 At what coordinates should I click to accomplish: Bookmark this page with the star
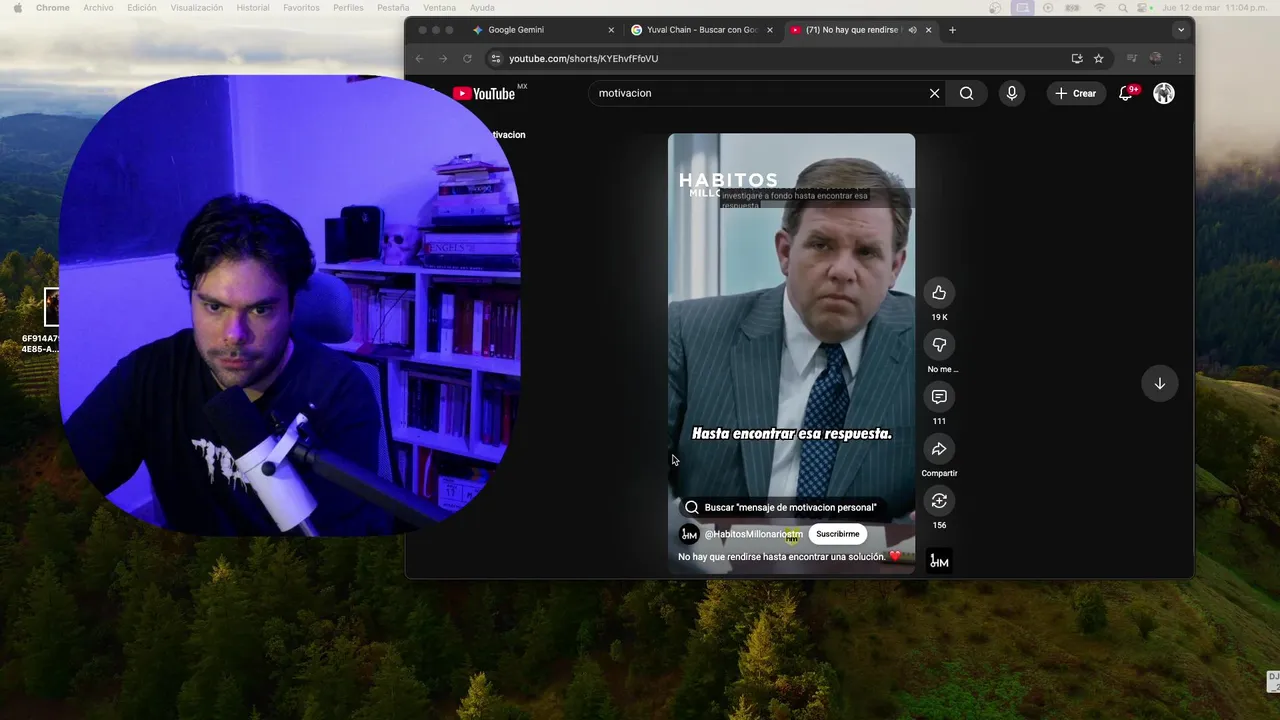point(1099,59)
